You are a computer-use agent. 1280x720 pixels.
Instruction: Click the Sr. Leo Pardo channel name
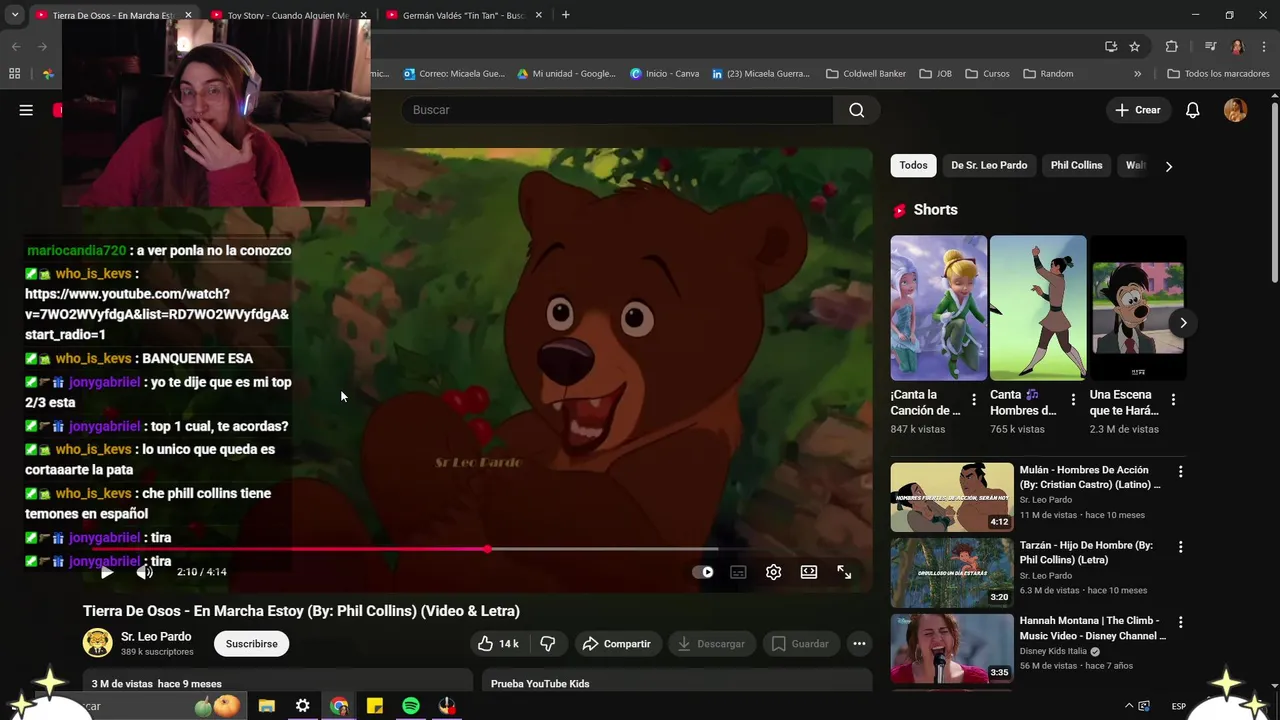(x=156, y=637)
